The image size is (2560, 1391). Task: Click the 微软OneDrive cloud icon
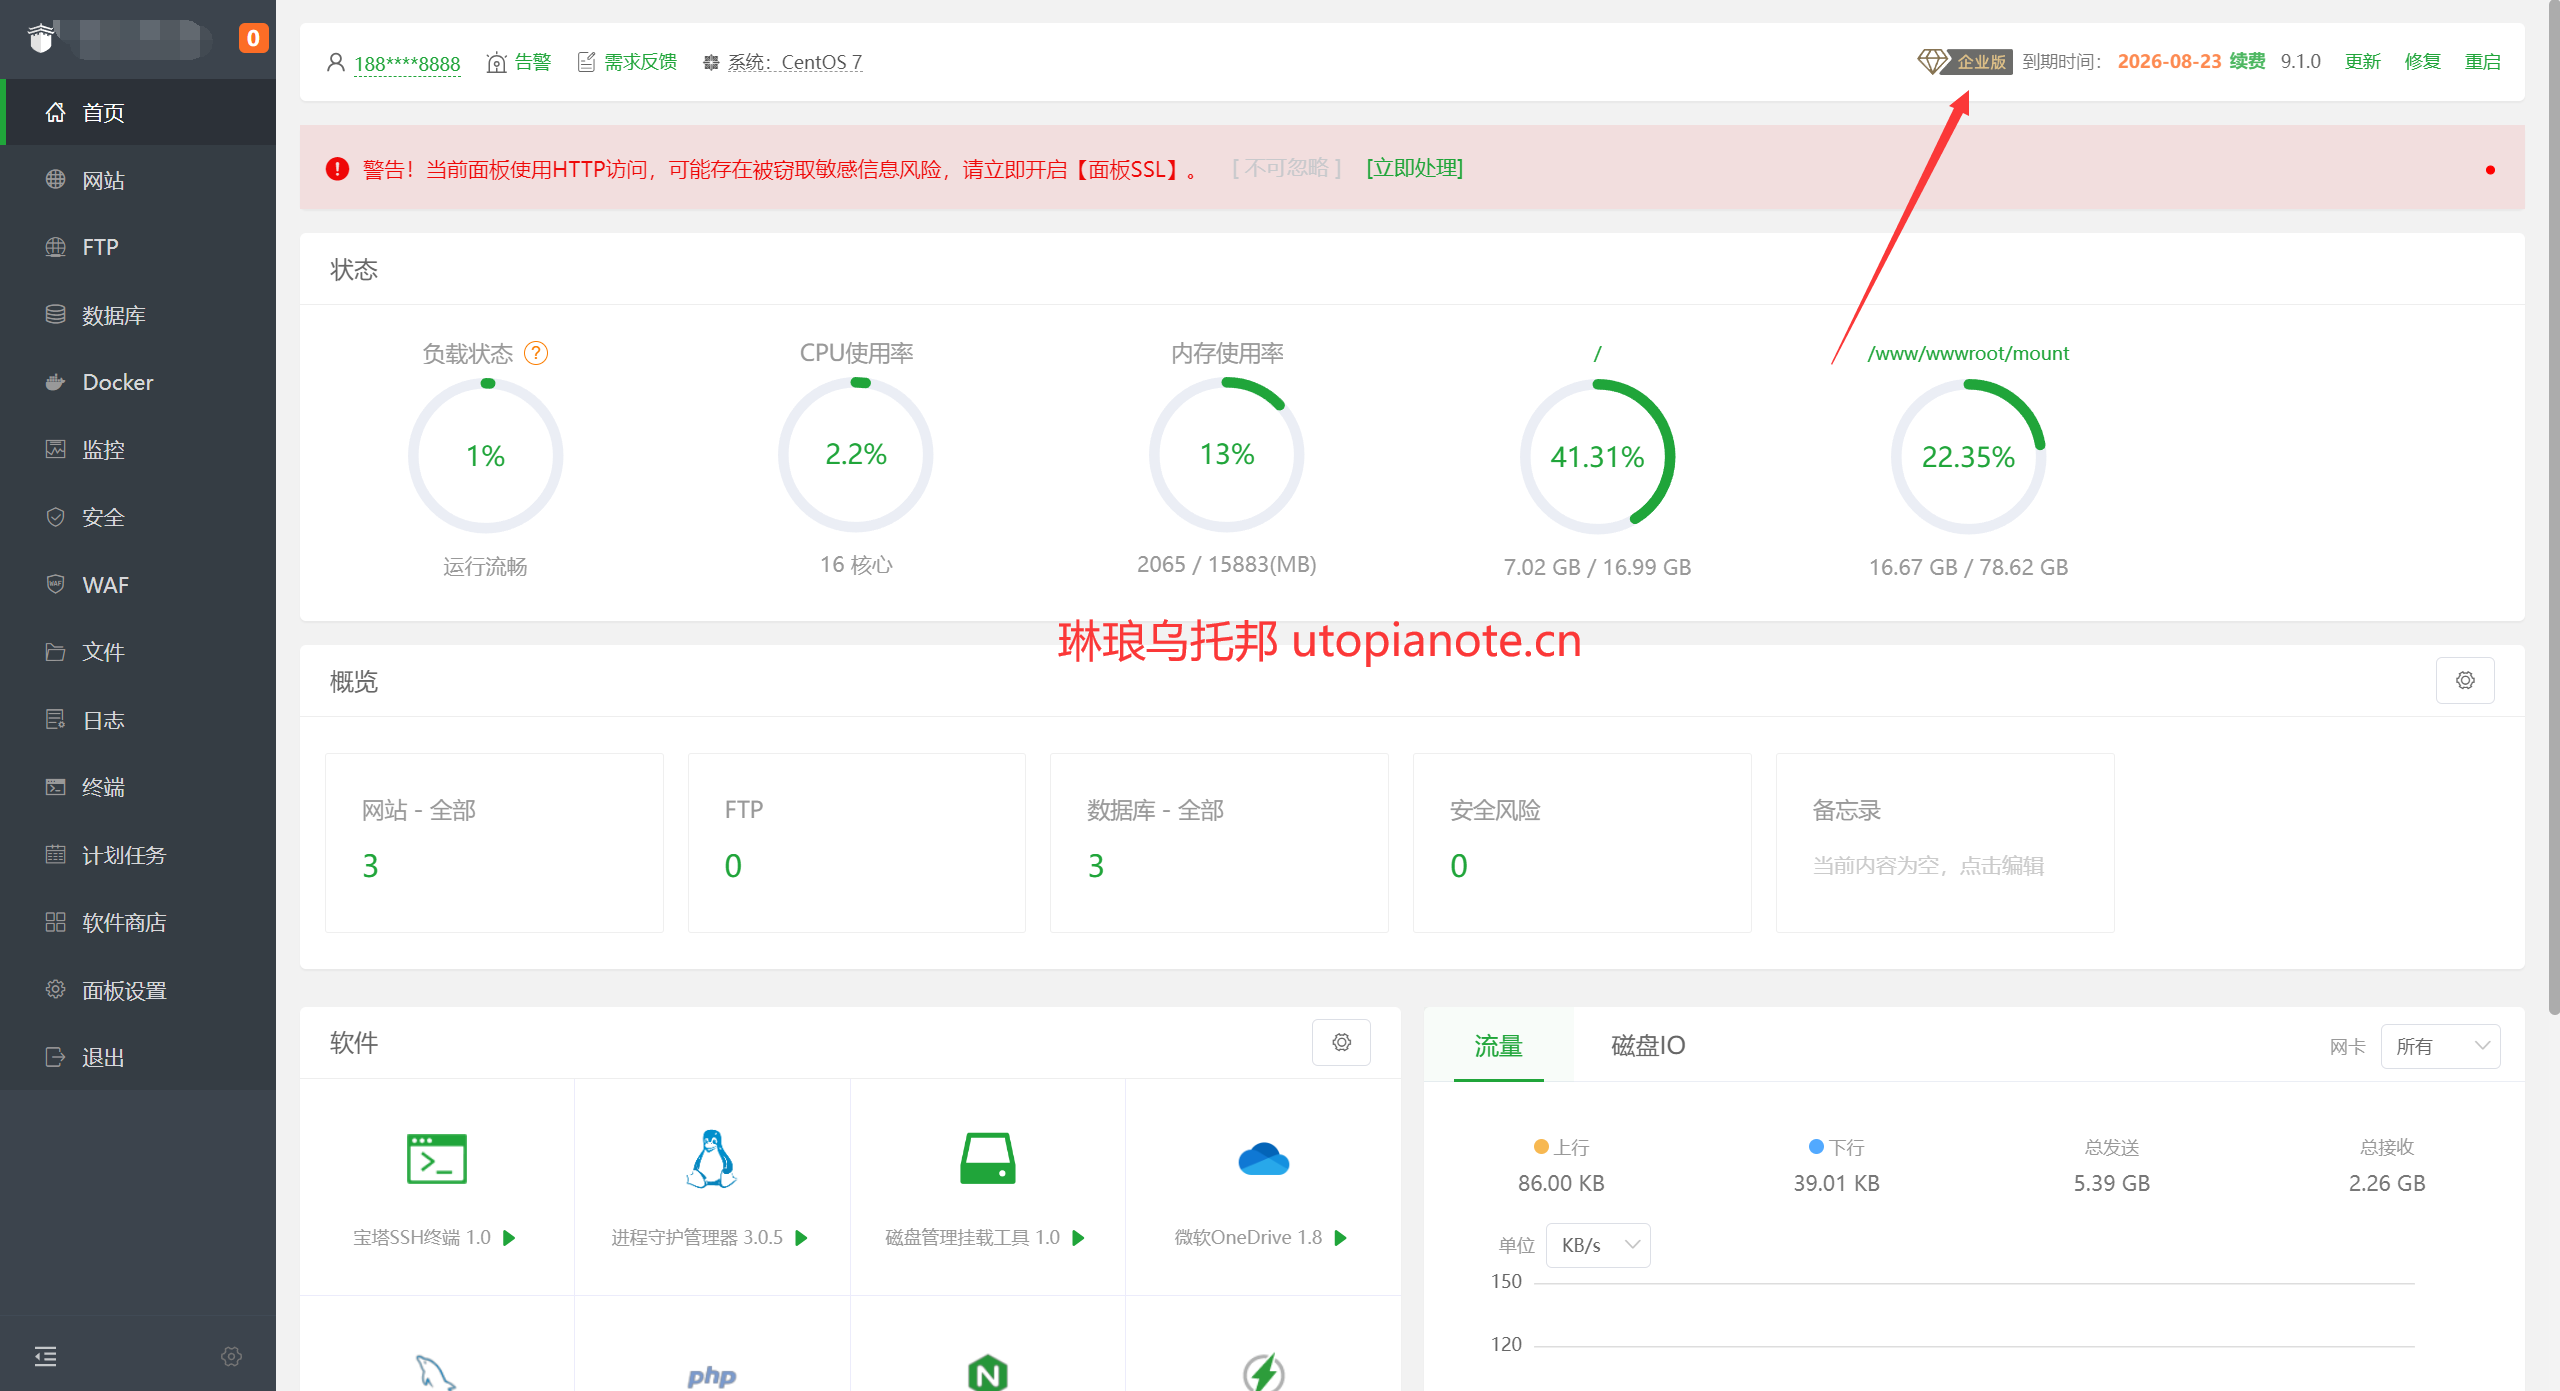coord(1263,1159)
